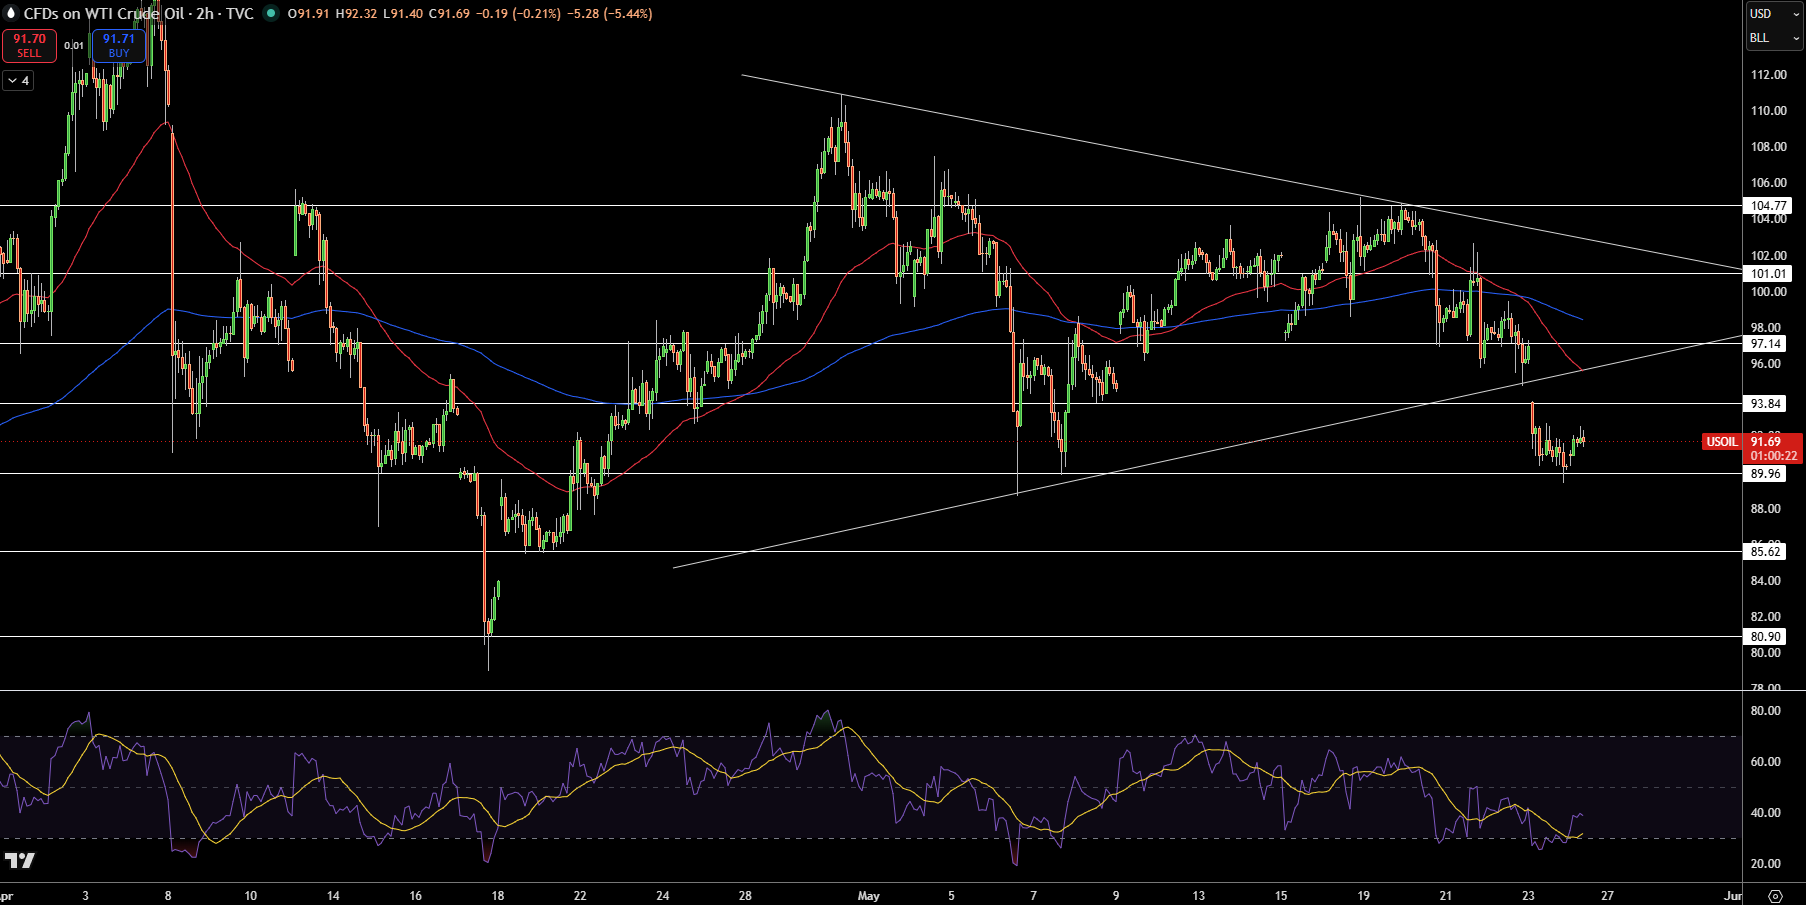This screenshot has height=905, width=1806.
Task: Click the green market status dot
Action: [x=270, y=14]
